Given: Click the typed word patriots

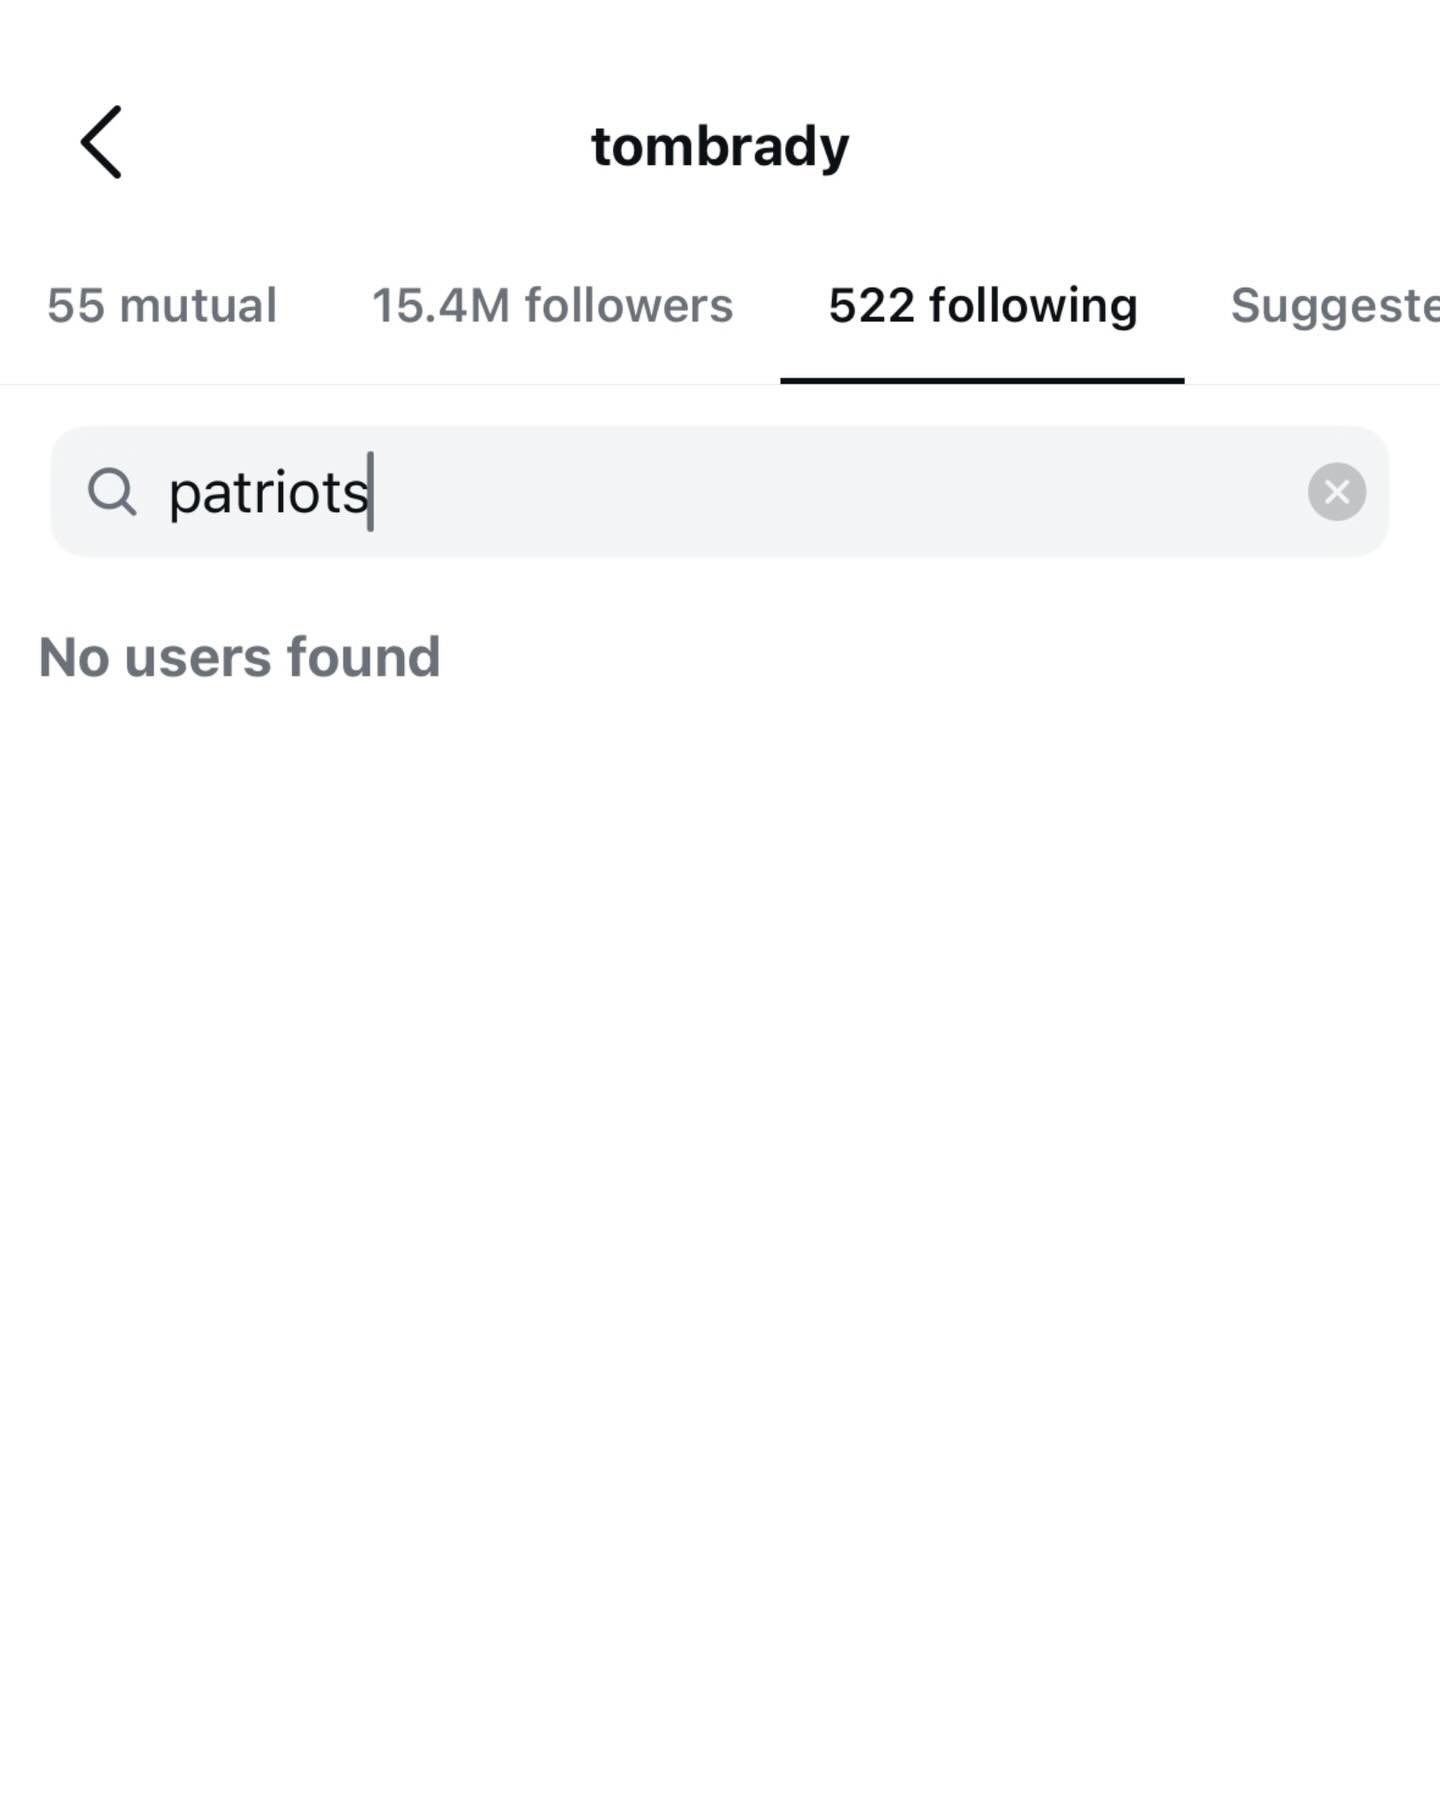Looking at the screenshot, I should tap(268, 492).
